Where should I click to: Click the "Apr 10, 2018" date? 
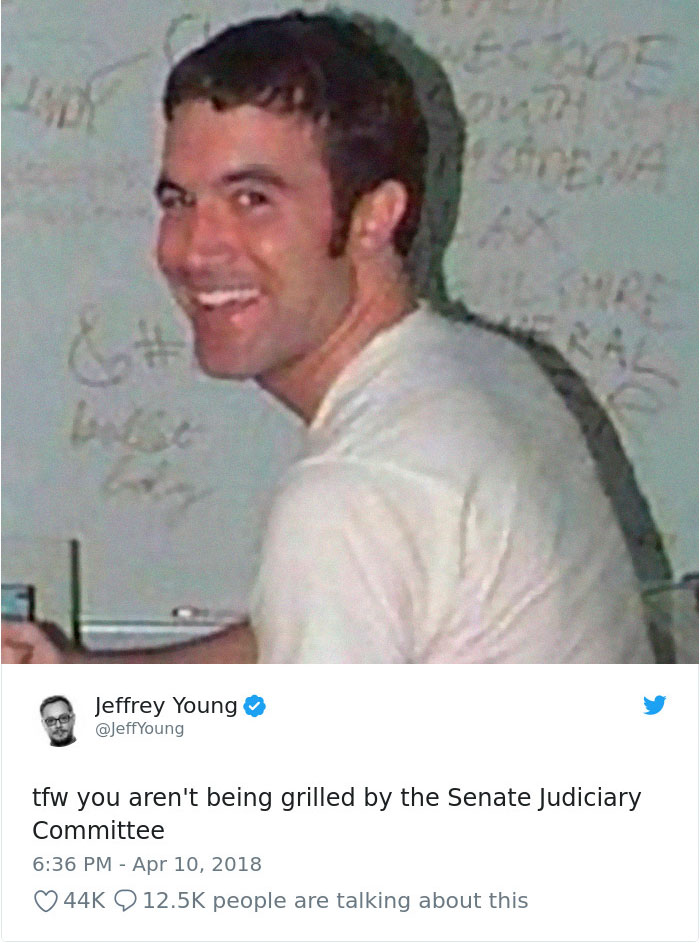coord(197,864)
